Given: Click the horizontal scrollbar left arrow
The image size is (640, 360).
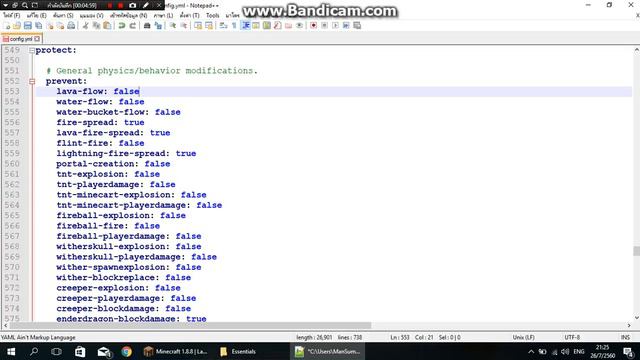Looking at the screenshot, I should [x=5, y=325].
